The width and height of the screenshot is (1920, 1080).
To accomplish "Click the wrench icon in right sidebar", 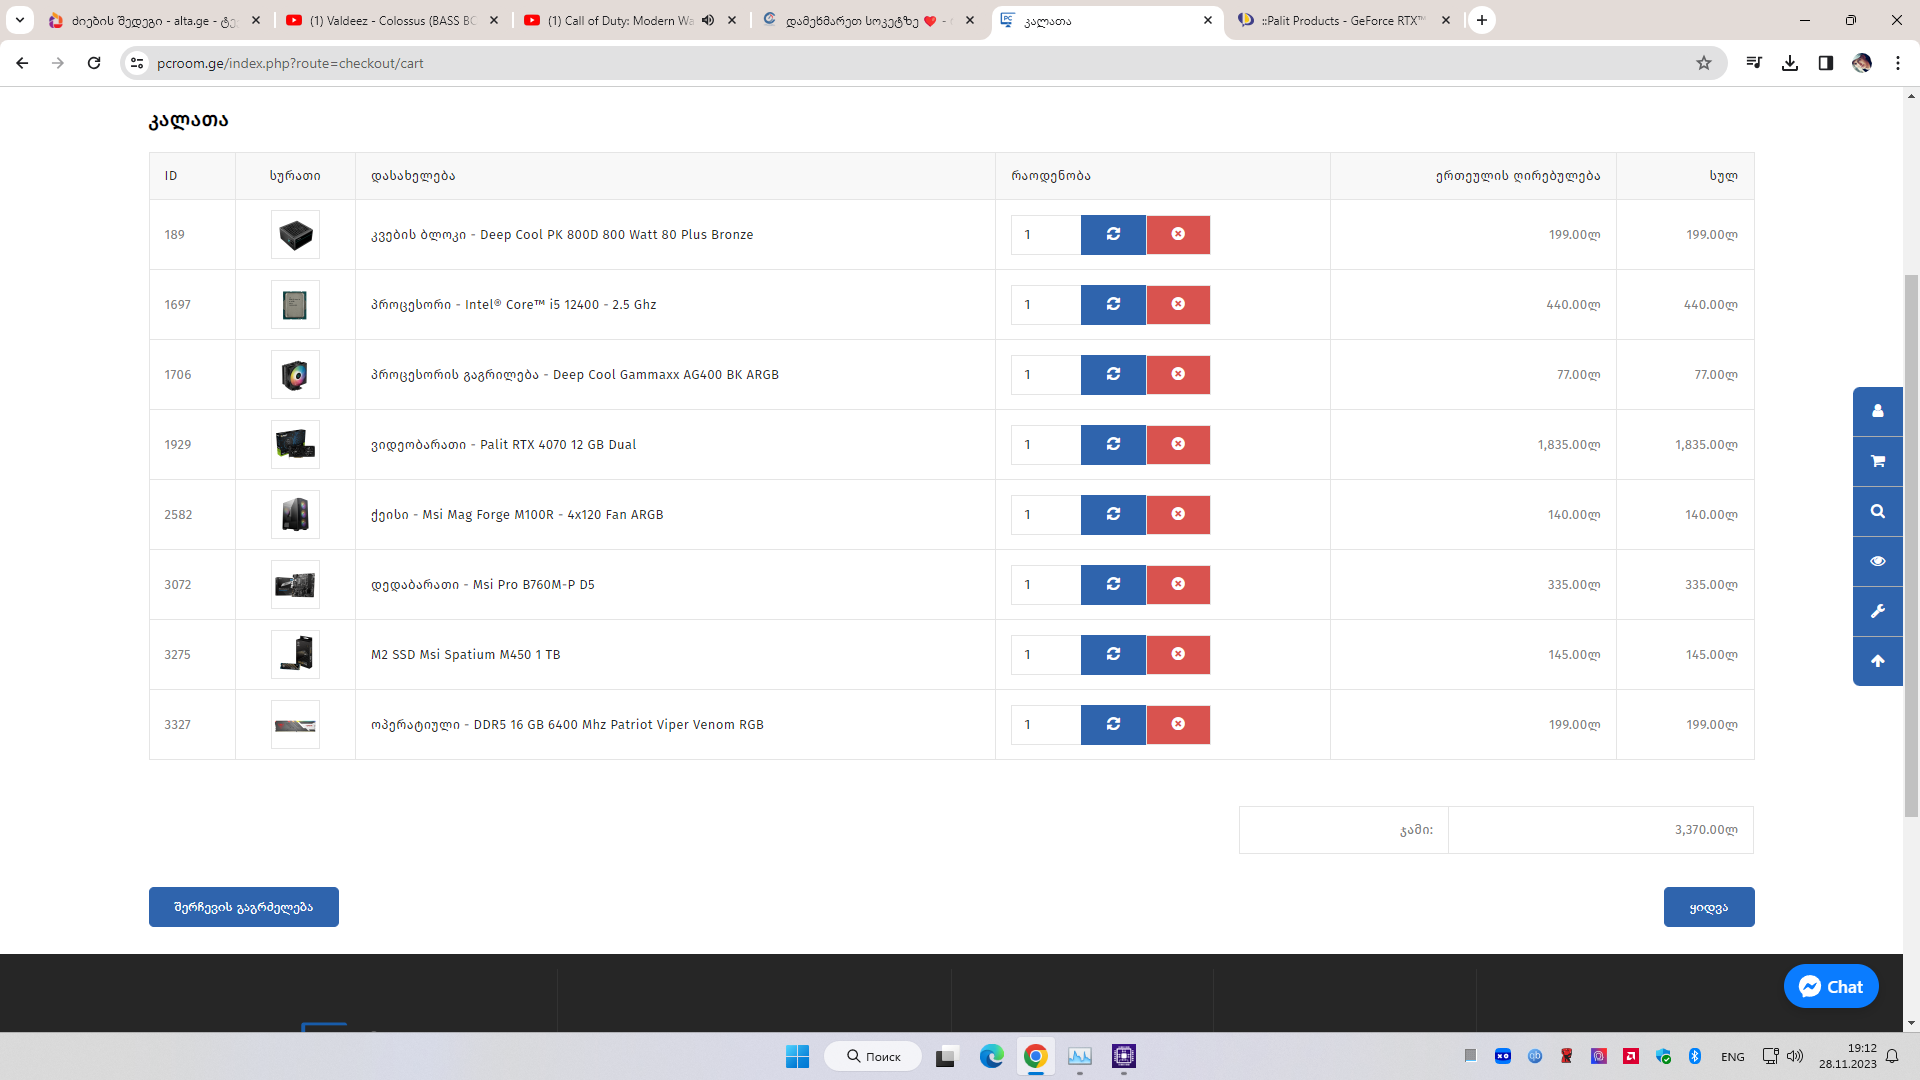I will pyautogui.click(x=1878, y=611).
